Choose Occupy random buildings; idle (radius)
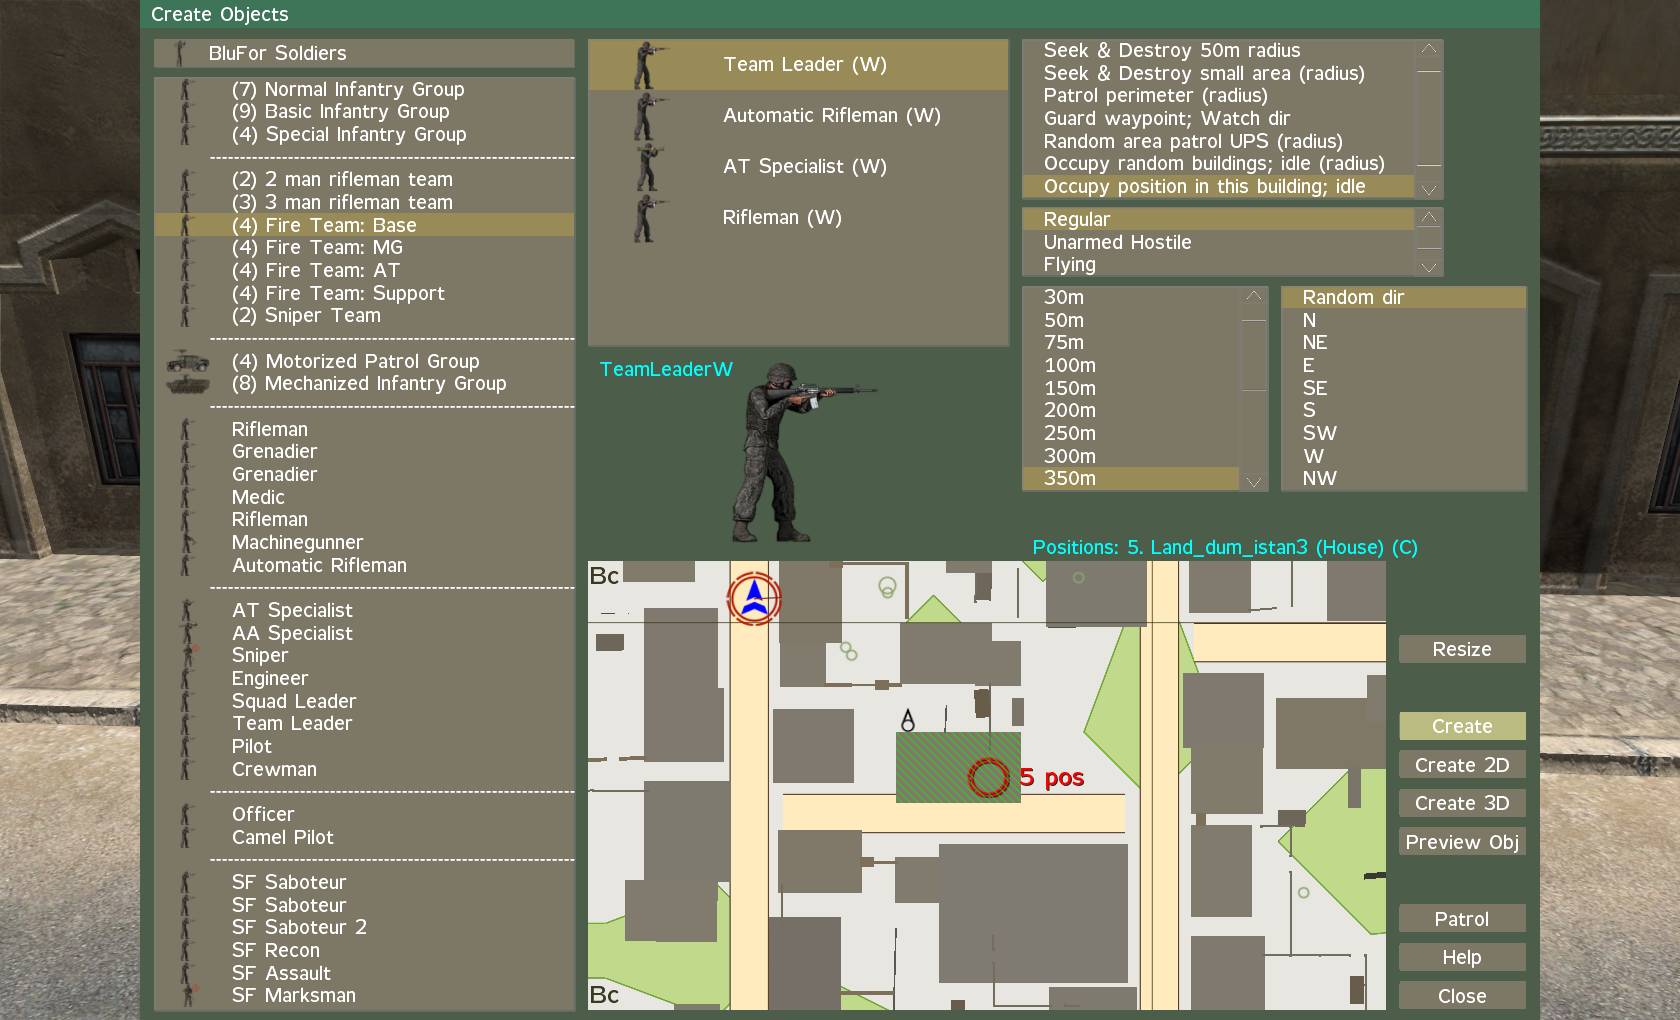1680x1020 pixels. point(1218,163)
